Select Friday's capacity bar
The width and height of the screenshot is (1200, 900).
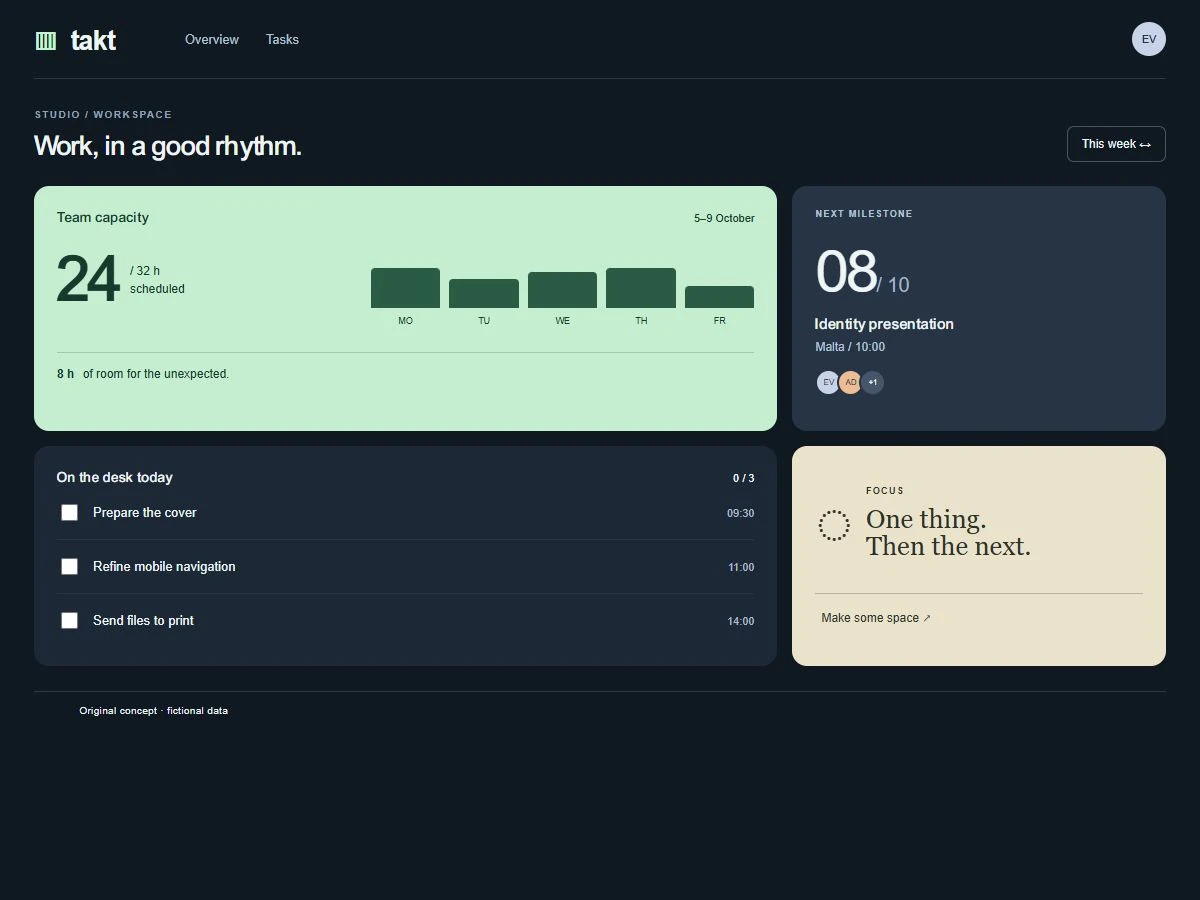[719, 297]
